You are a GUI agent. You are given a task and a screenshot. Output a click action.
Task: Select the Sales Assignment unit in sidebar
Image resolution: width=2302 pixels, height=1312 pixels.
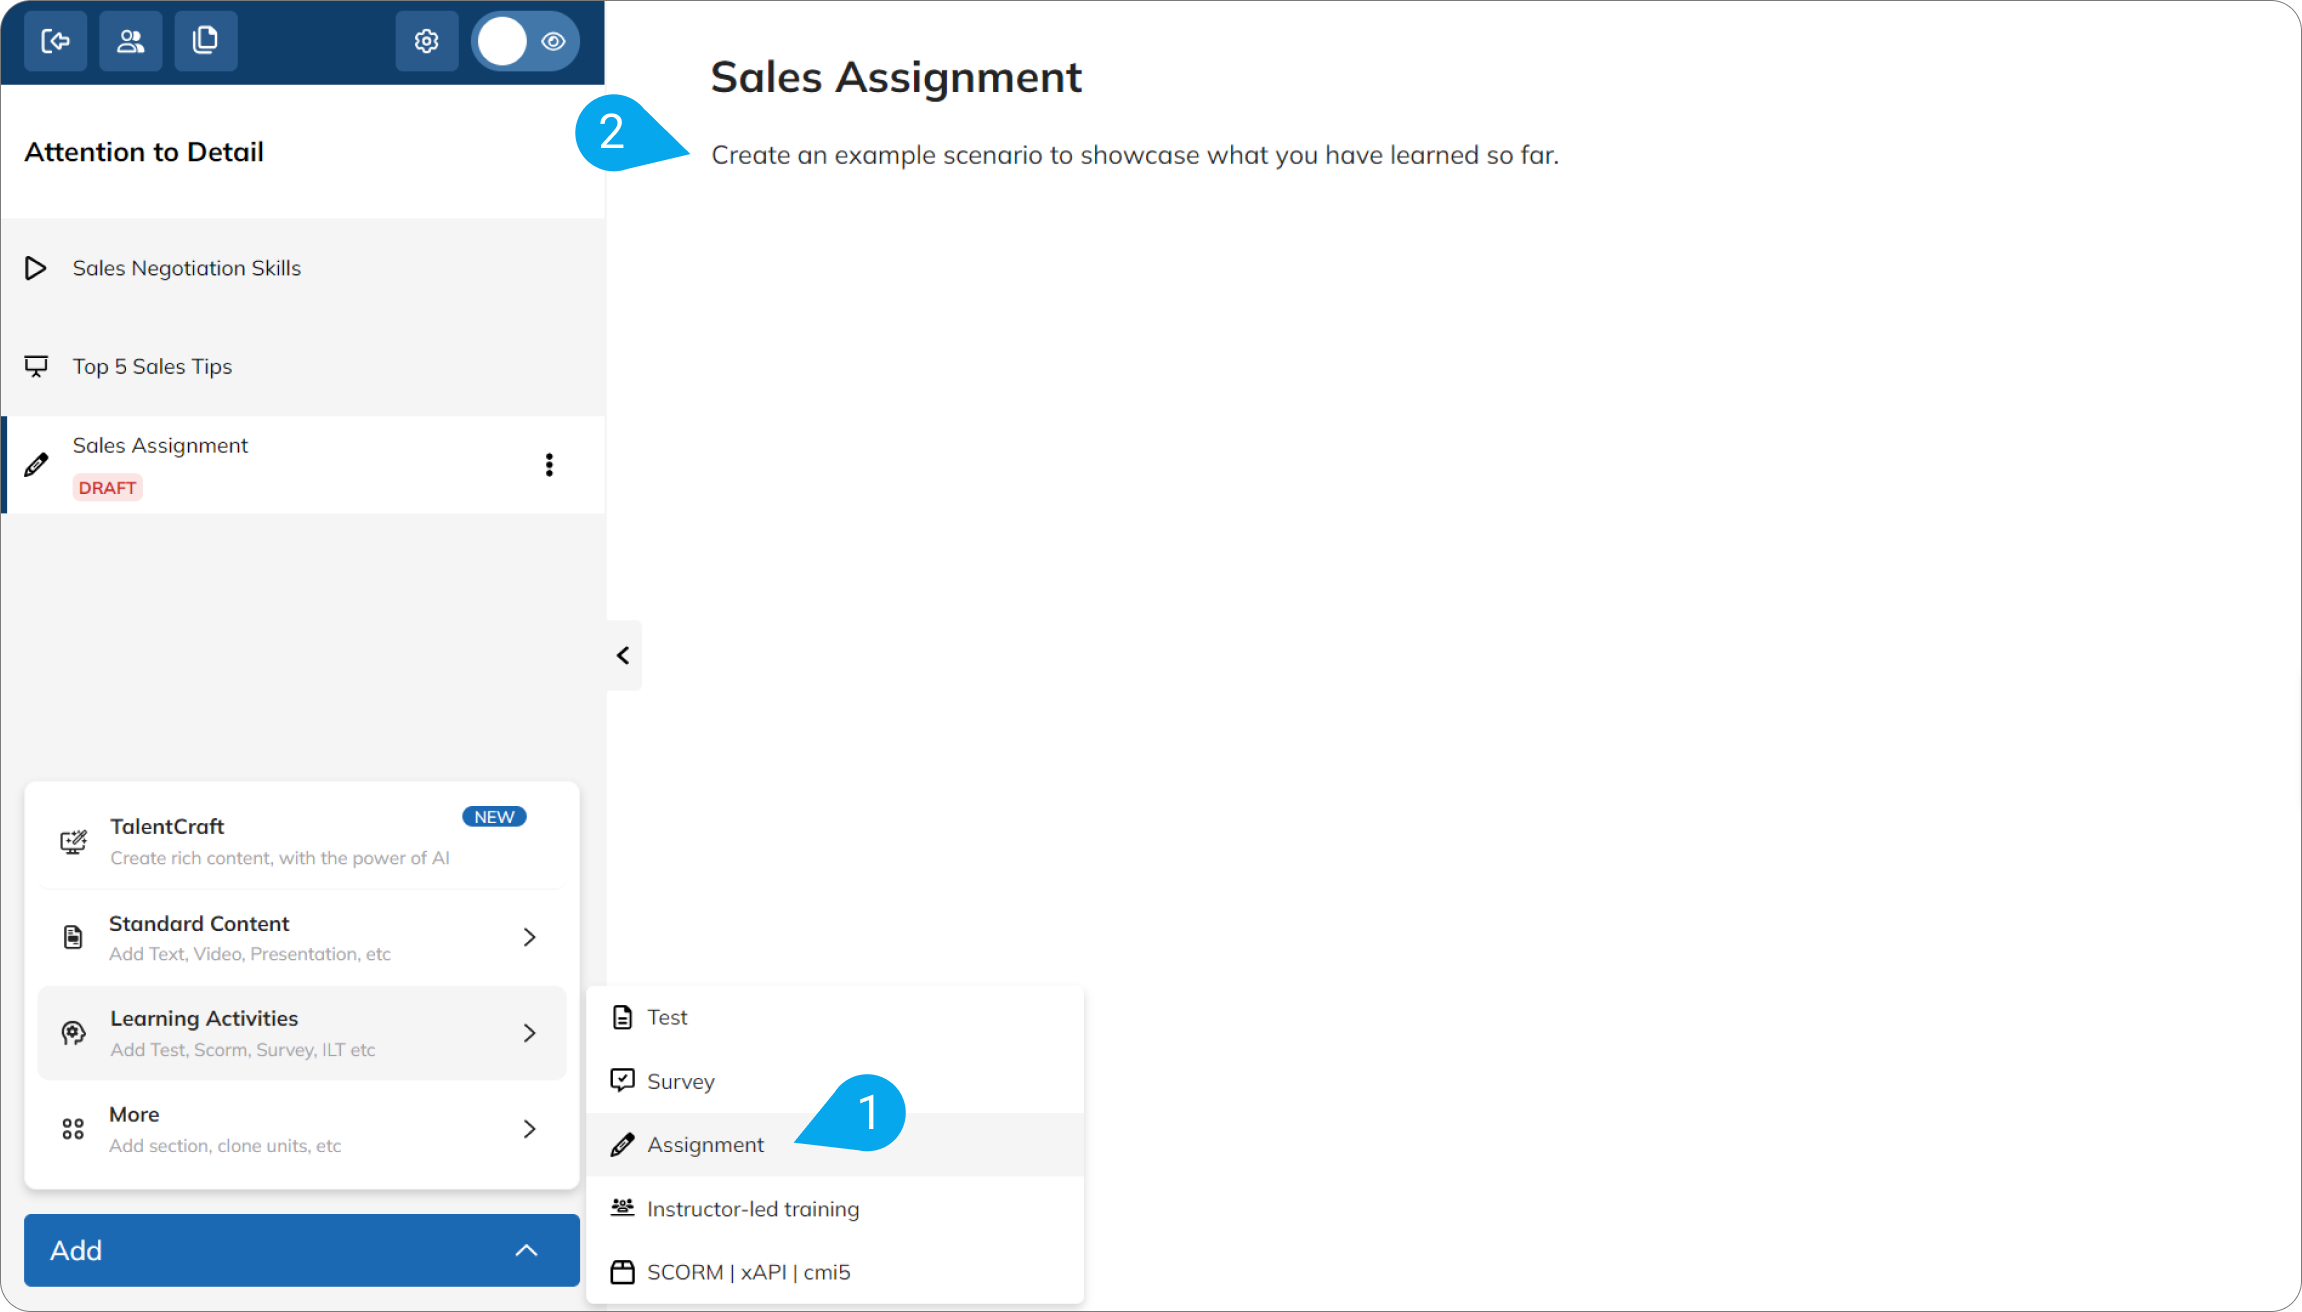303,465
